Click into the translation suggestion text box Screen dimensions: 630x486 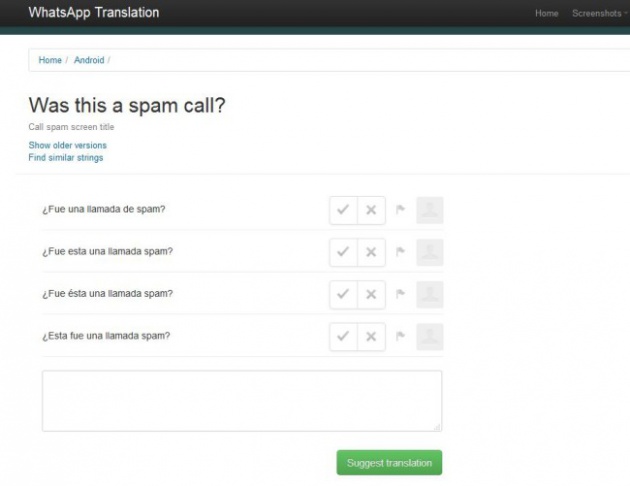click(x=241, y=401)
